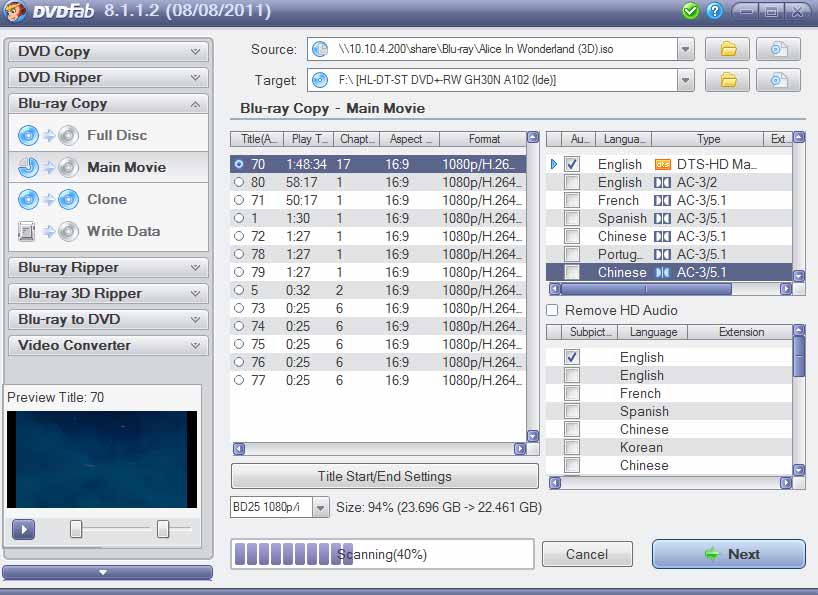Uncheck the first English subpicture checkbox
Image resolution: width=818 pixels, height=595 pixels.
tap(572, 357)
